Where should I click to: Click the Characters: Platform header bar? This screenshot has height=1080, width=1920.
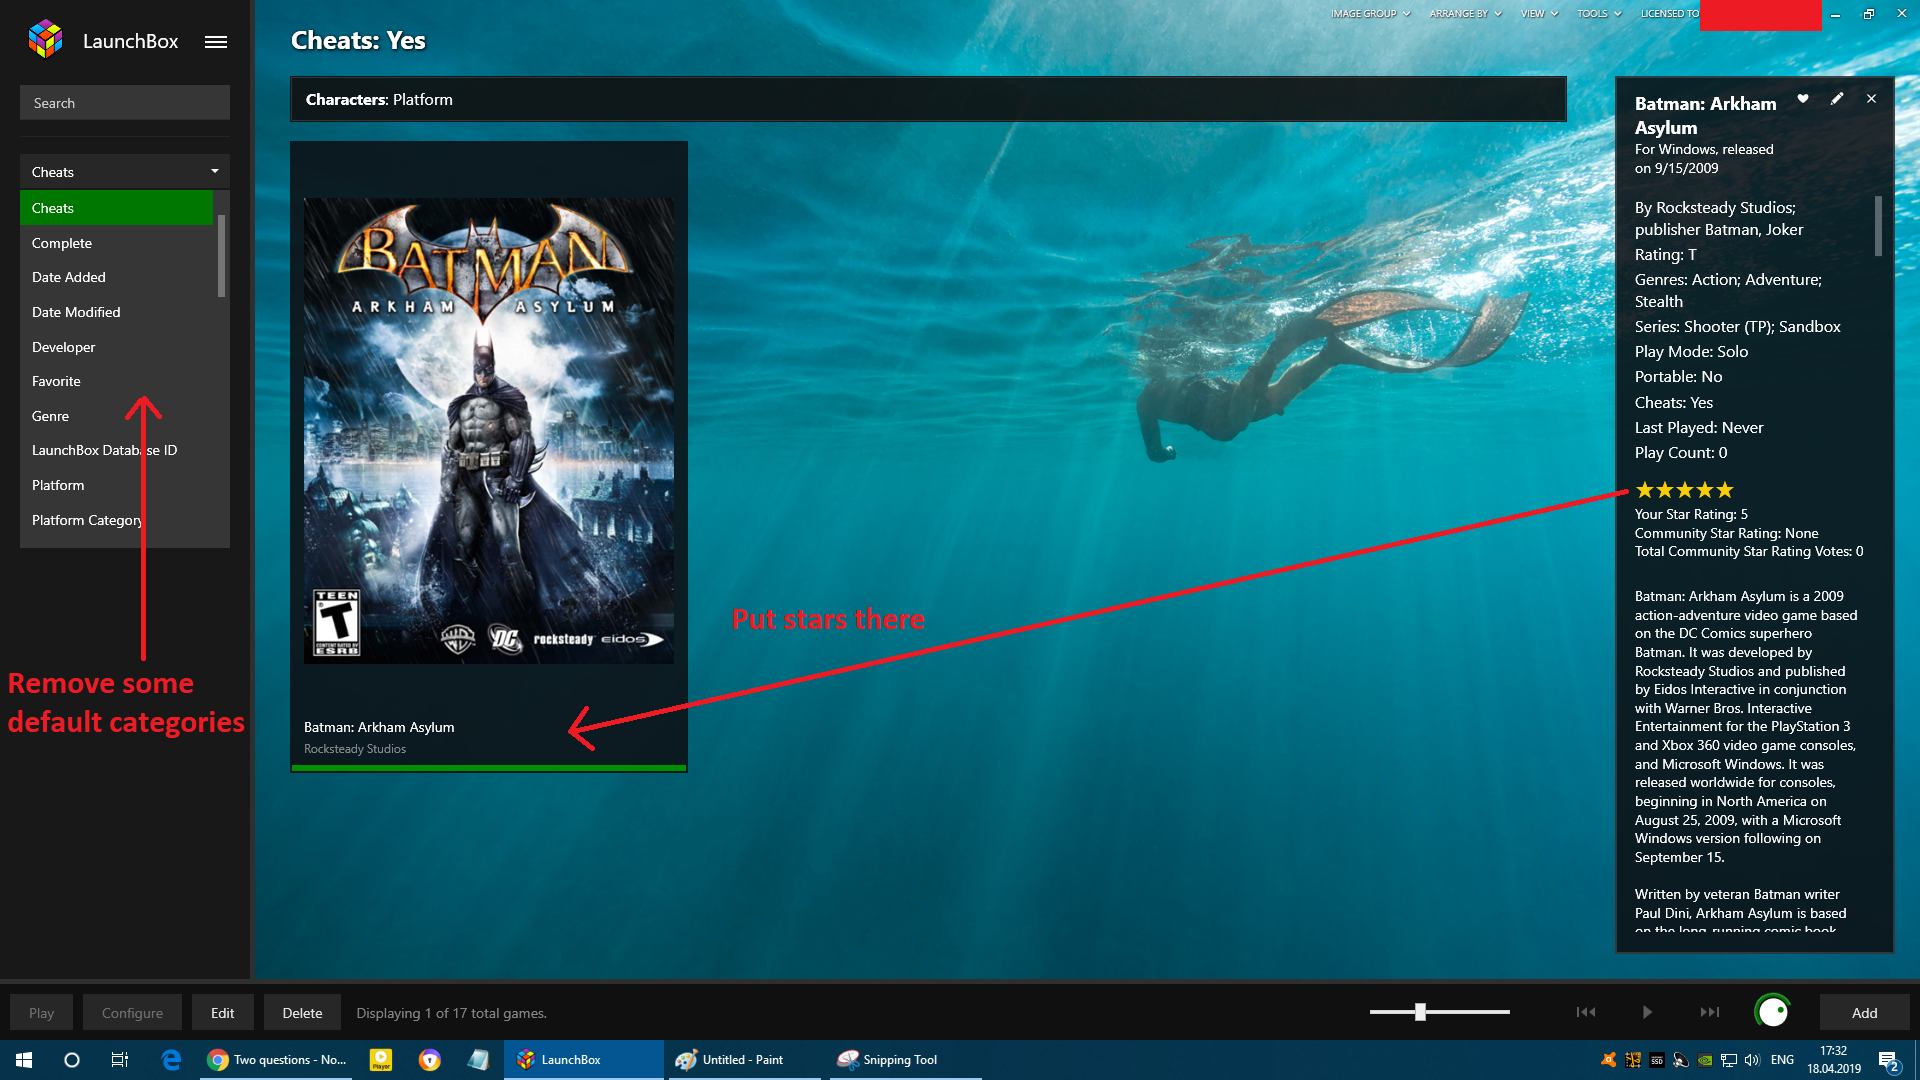(x=928, y=99)
